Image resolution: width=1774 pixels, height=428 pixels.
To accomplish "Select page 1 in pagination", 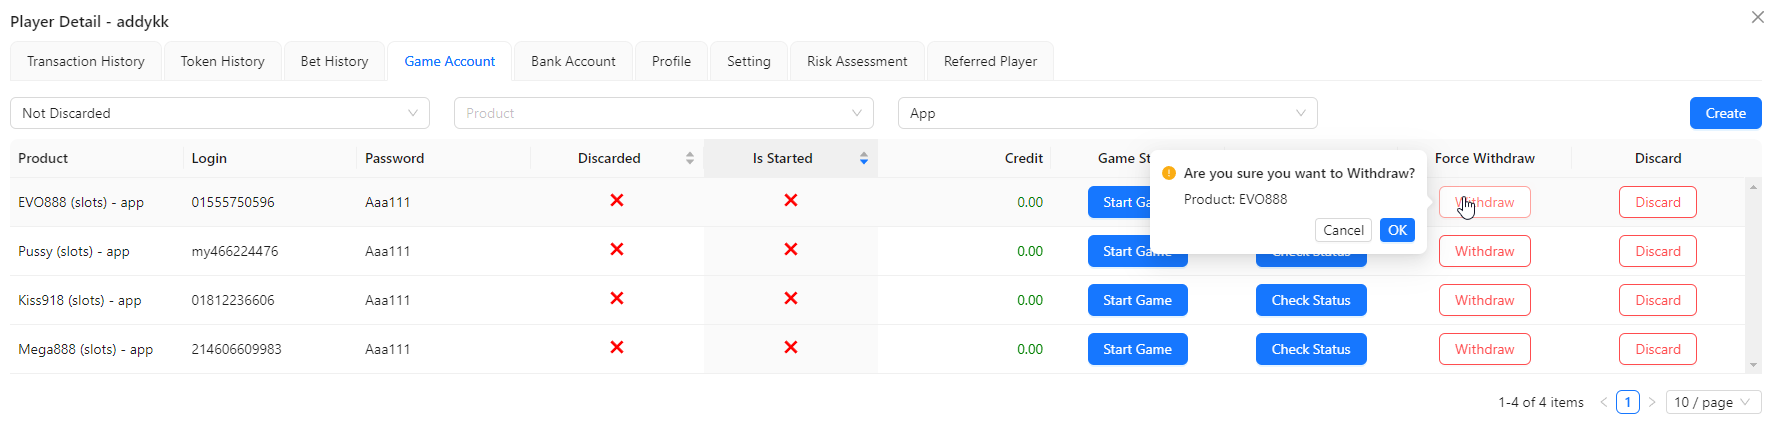I will (1628, 402).
